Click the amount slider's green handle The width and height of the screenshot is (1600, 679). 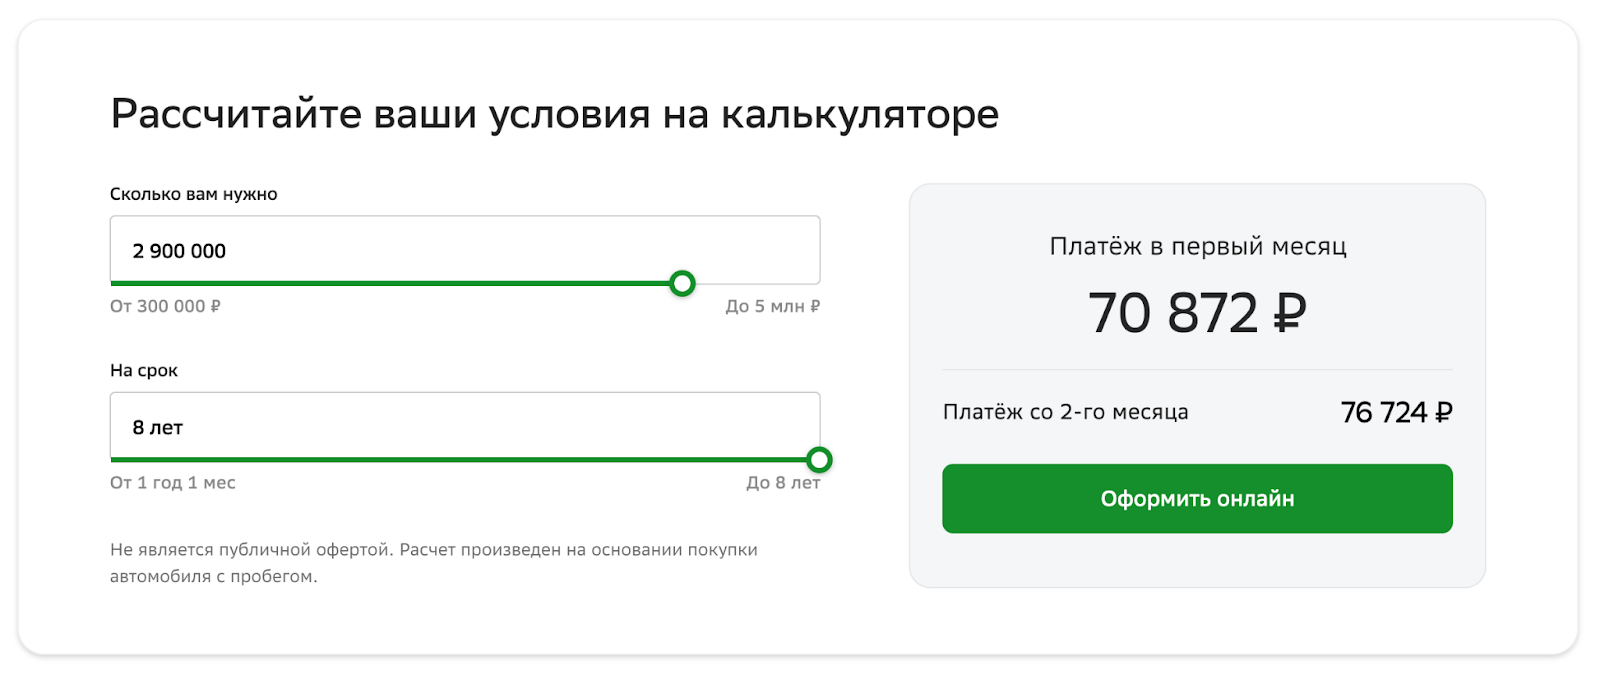point(682,284)
